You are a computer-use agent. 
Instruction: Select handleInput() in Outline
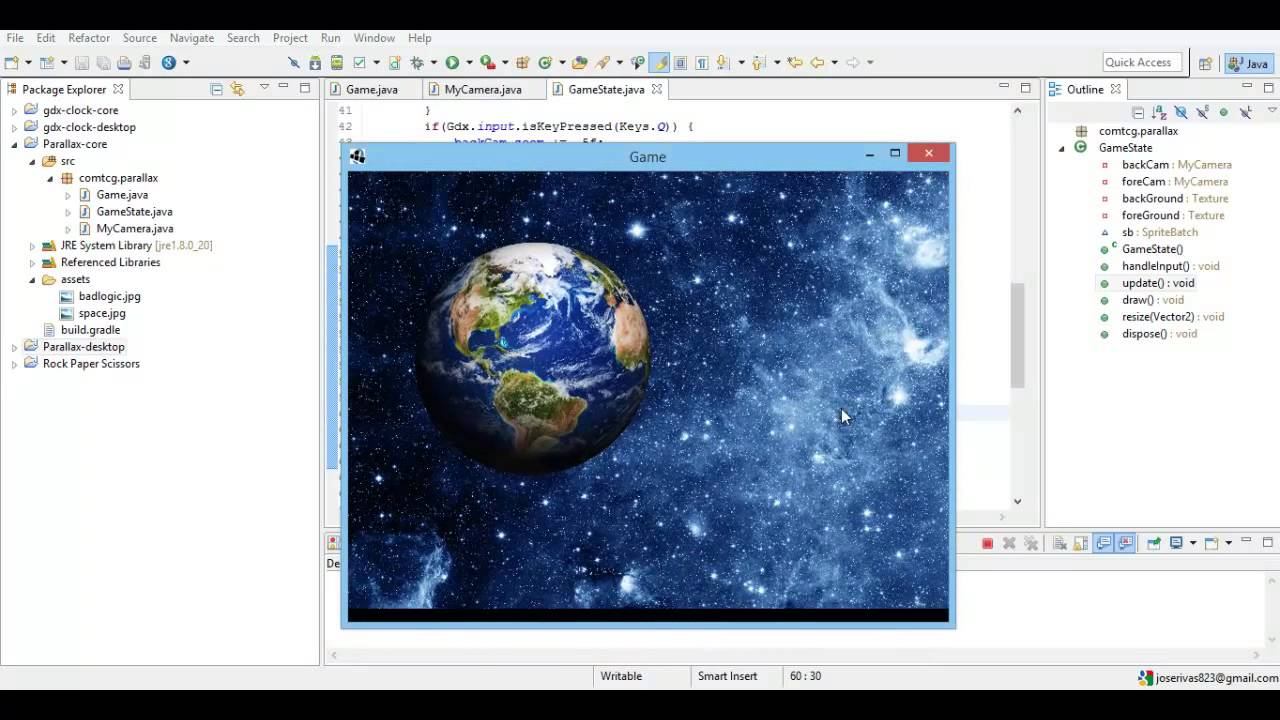(1170, 266)
